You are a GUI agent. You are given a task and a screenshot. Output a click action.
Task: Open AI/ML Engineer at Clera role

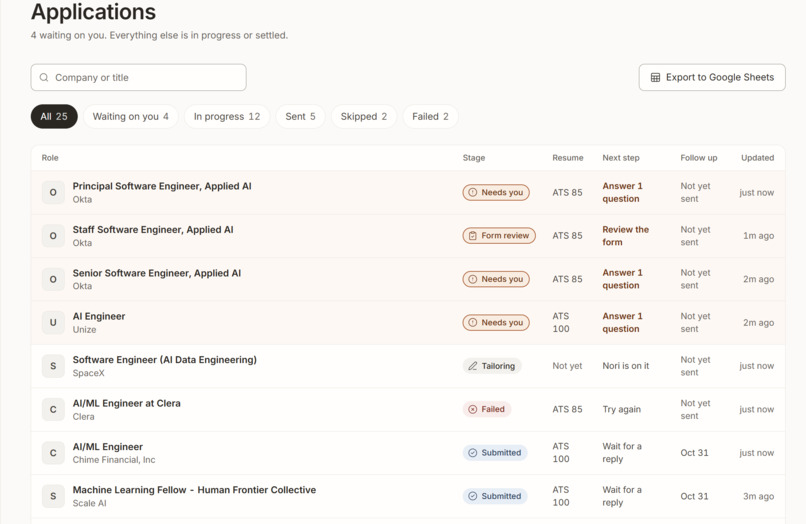[x=126, y=403]
